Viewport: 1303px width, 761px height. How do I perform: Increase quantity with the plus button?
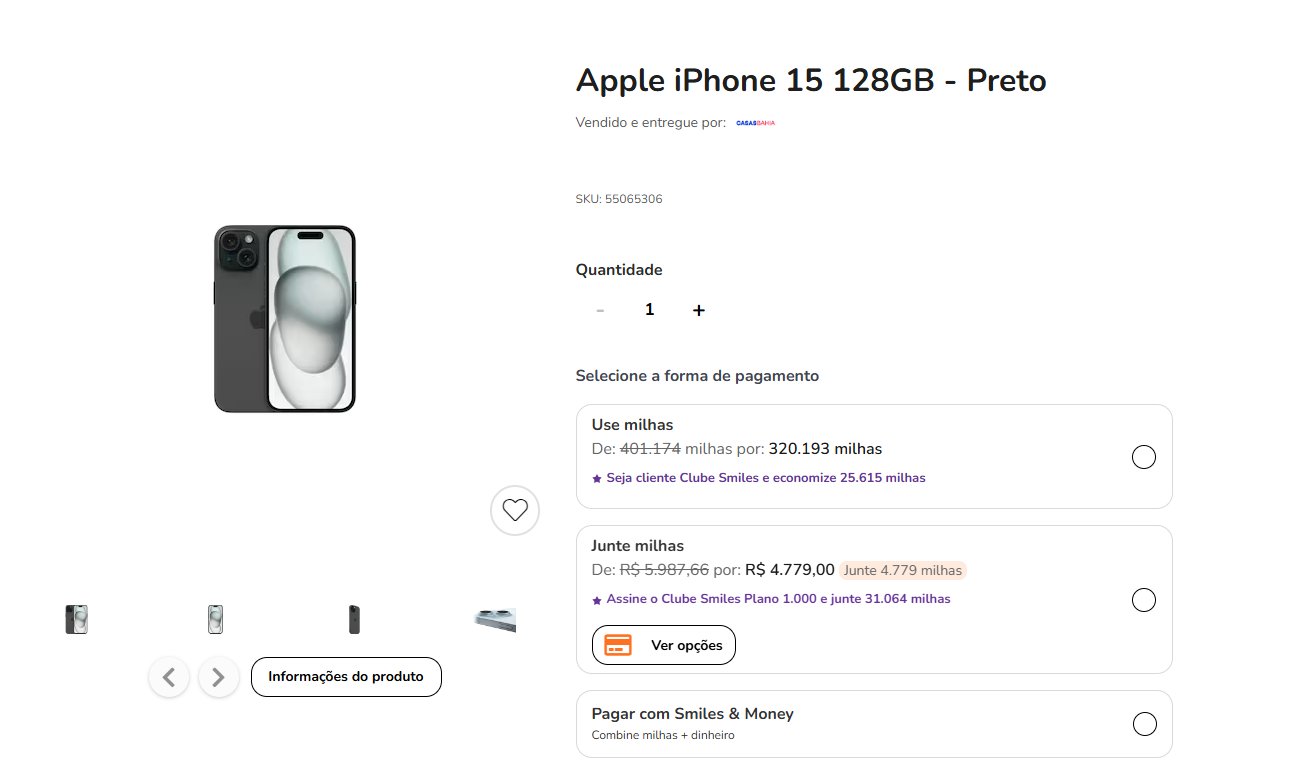(x=699, y=310)
